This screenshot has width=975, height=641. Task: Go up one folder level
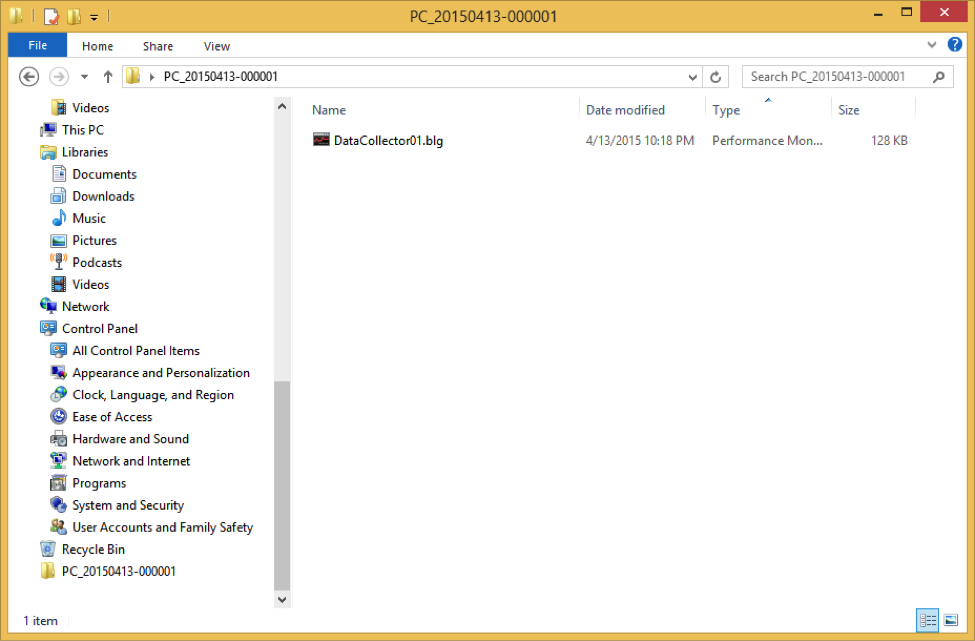108,76
